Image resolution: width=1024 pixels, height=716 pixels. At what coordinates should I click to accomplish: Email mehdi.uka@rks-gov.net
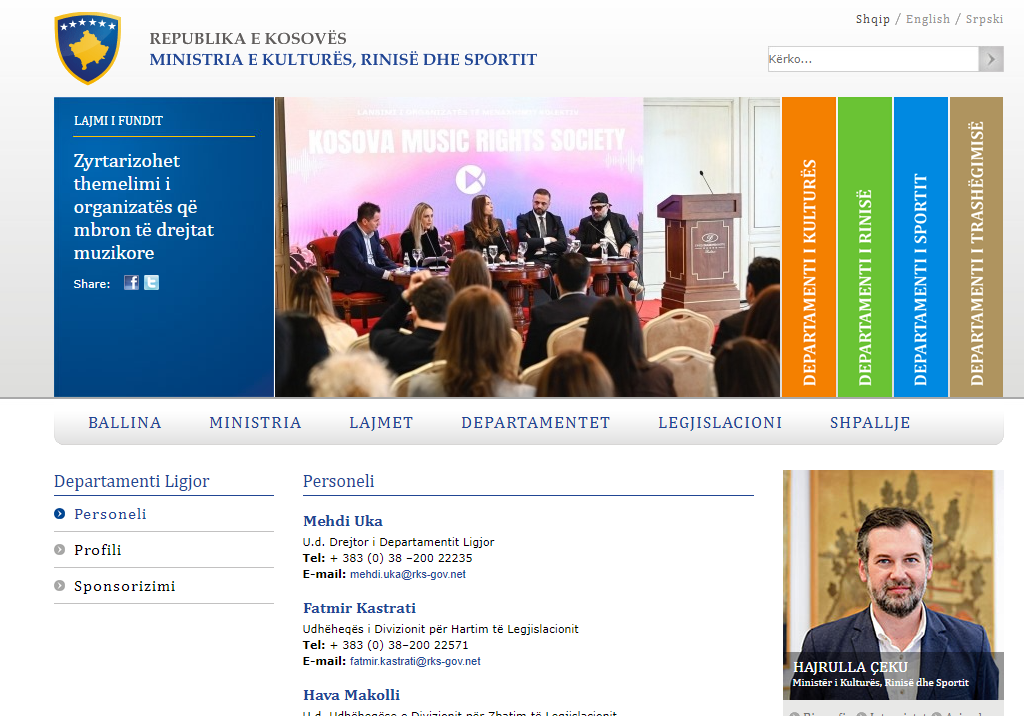coord(407,575)
